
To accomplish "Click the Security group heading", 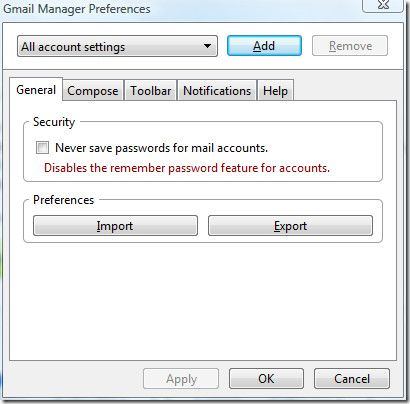I will pyautogui.click(x=54, y=122).
